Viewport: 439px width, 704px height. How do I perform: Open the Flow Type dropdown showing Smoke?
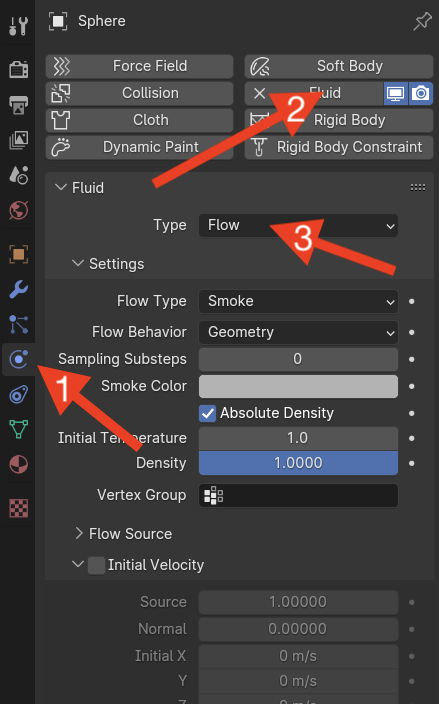point(298,301)
